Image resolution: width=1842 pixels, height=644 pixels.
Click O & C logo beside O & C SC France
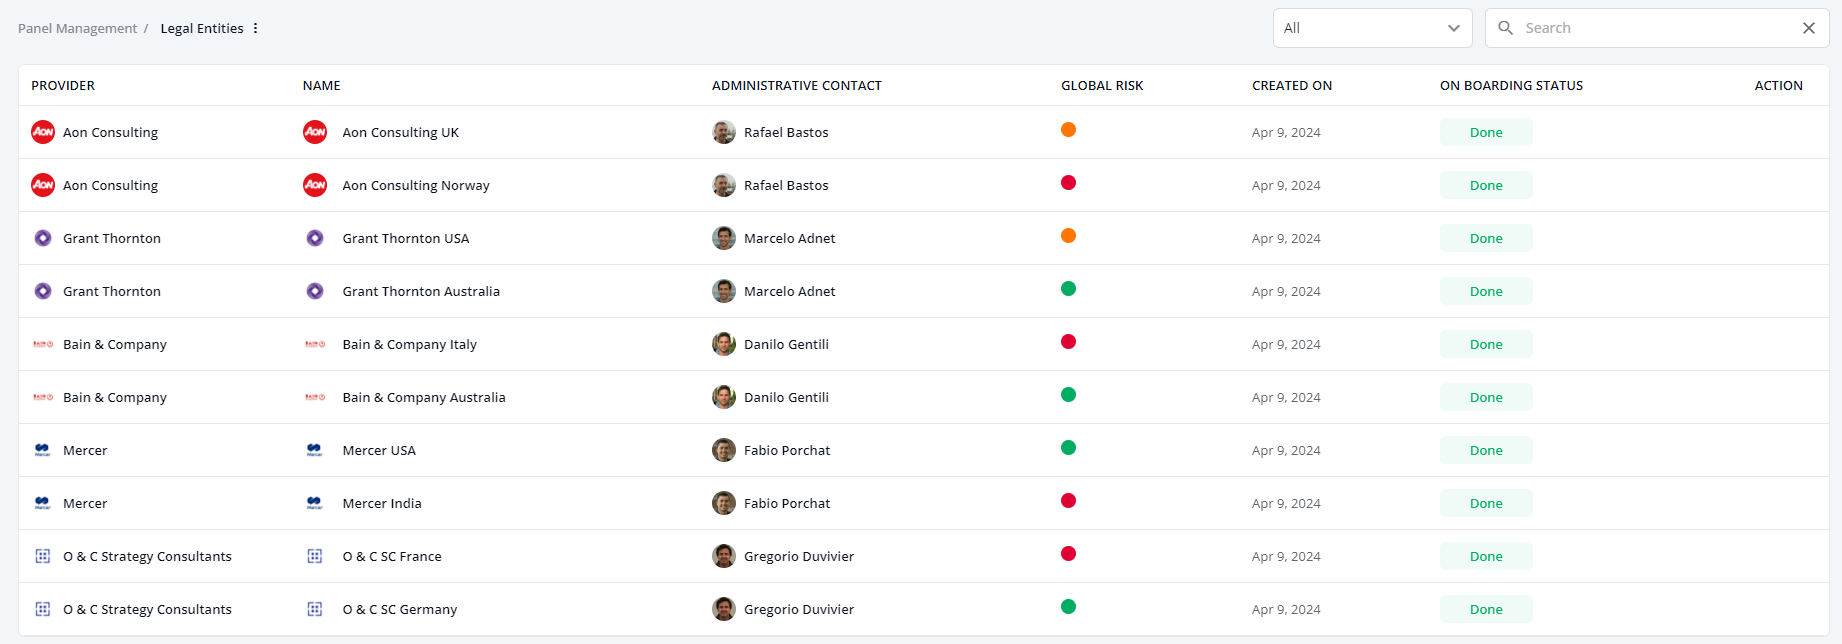315,556
